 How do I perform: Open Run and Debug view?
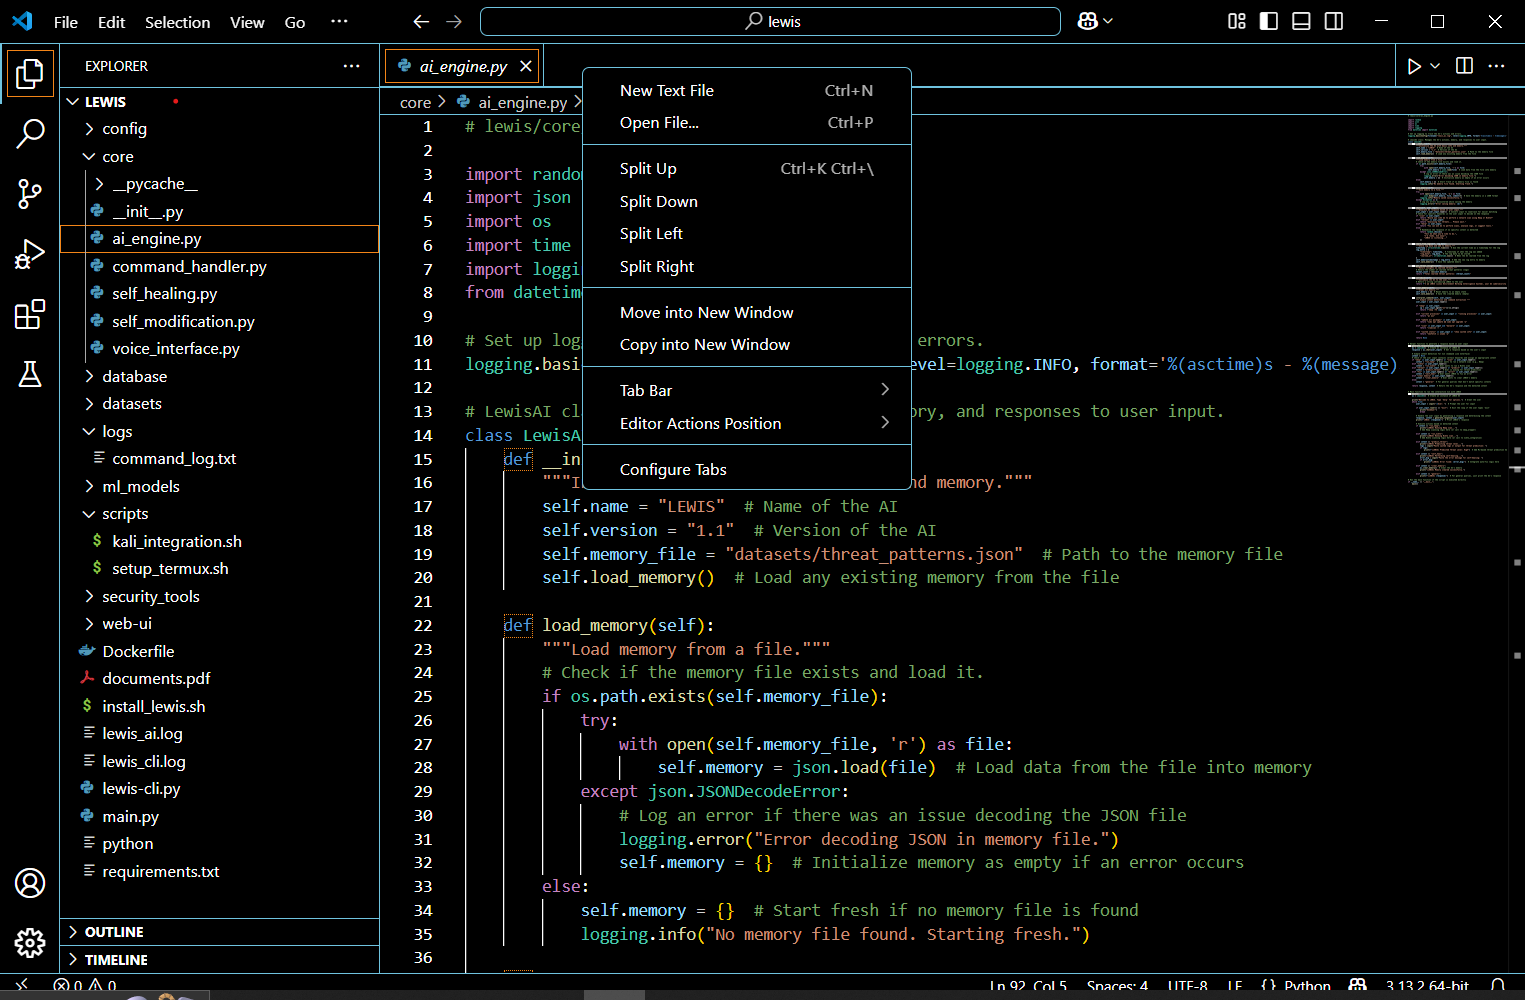point(30,254)
